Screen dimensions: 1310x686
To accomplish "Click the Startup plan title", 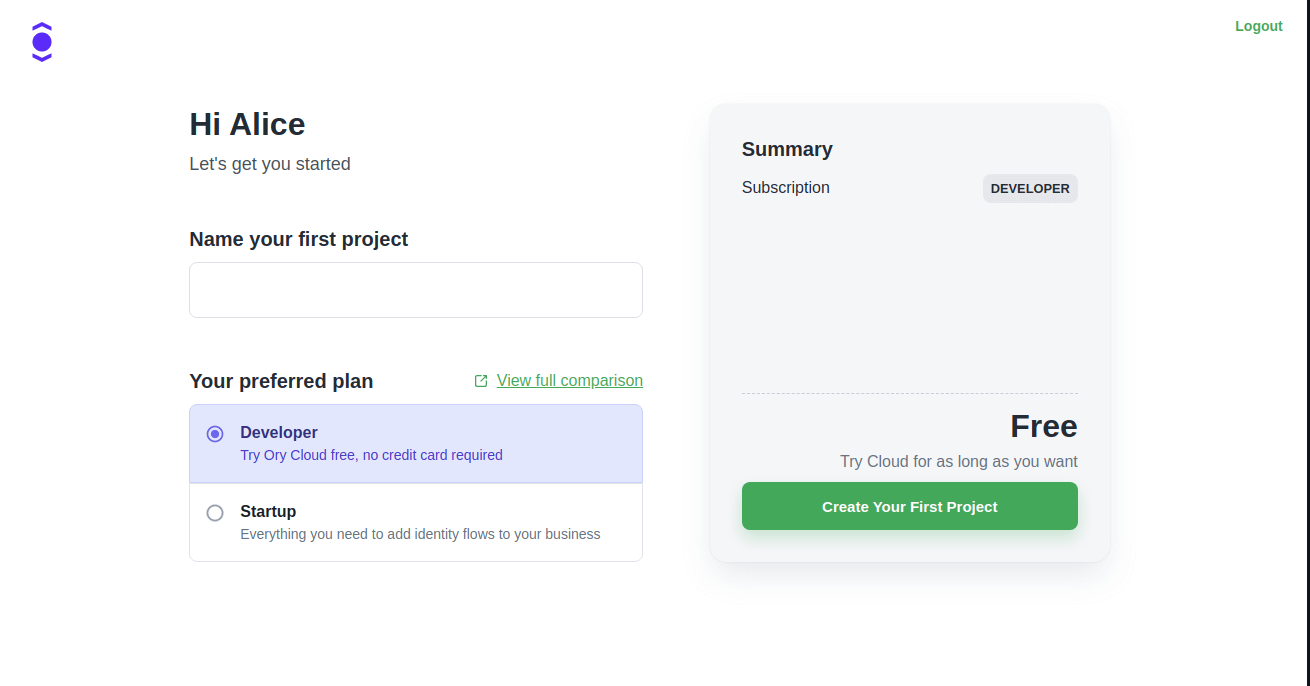I will [268, 511].
